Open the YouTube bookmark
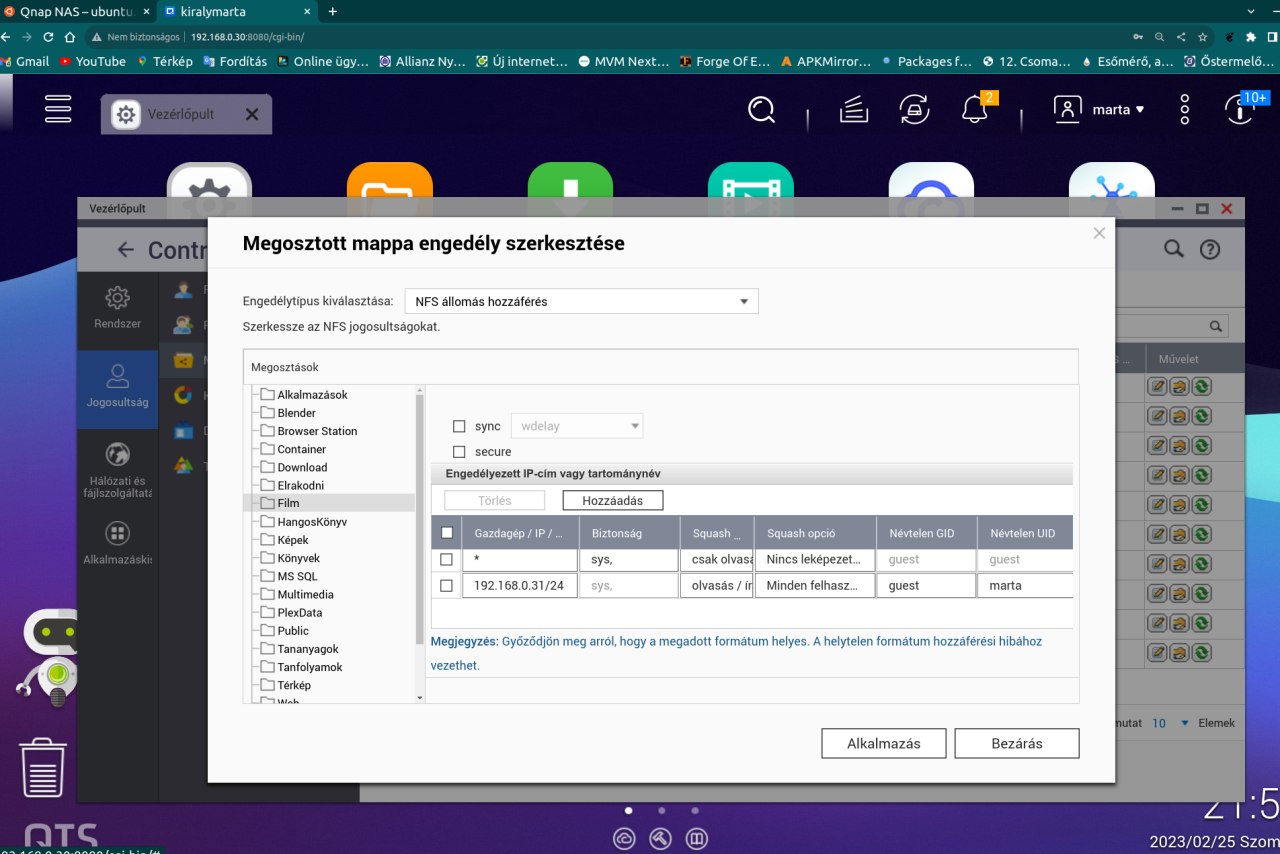The image size is (1280, 854). 93,61
